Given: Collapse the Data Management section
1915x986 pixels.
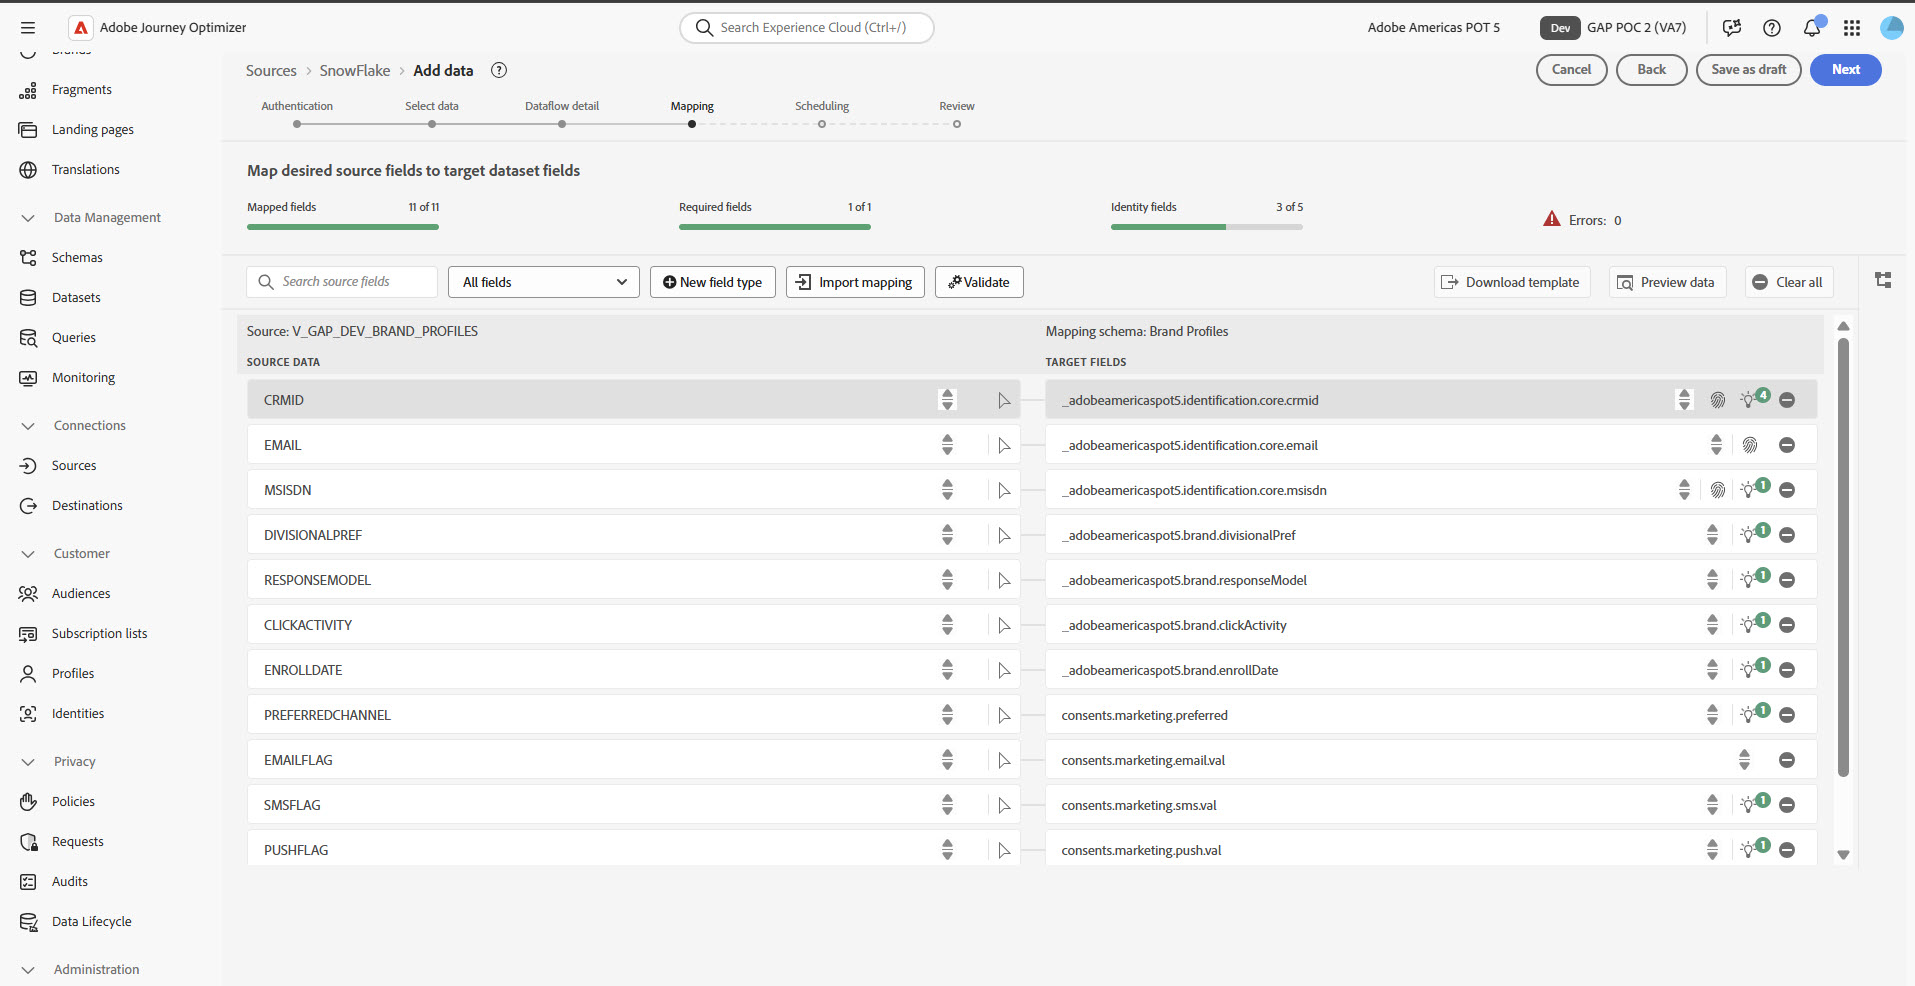Looking at the screenshot, I should [x=28, y=218].
